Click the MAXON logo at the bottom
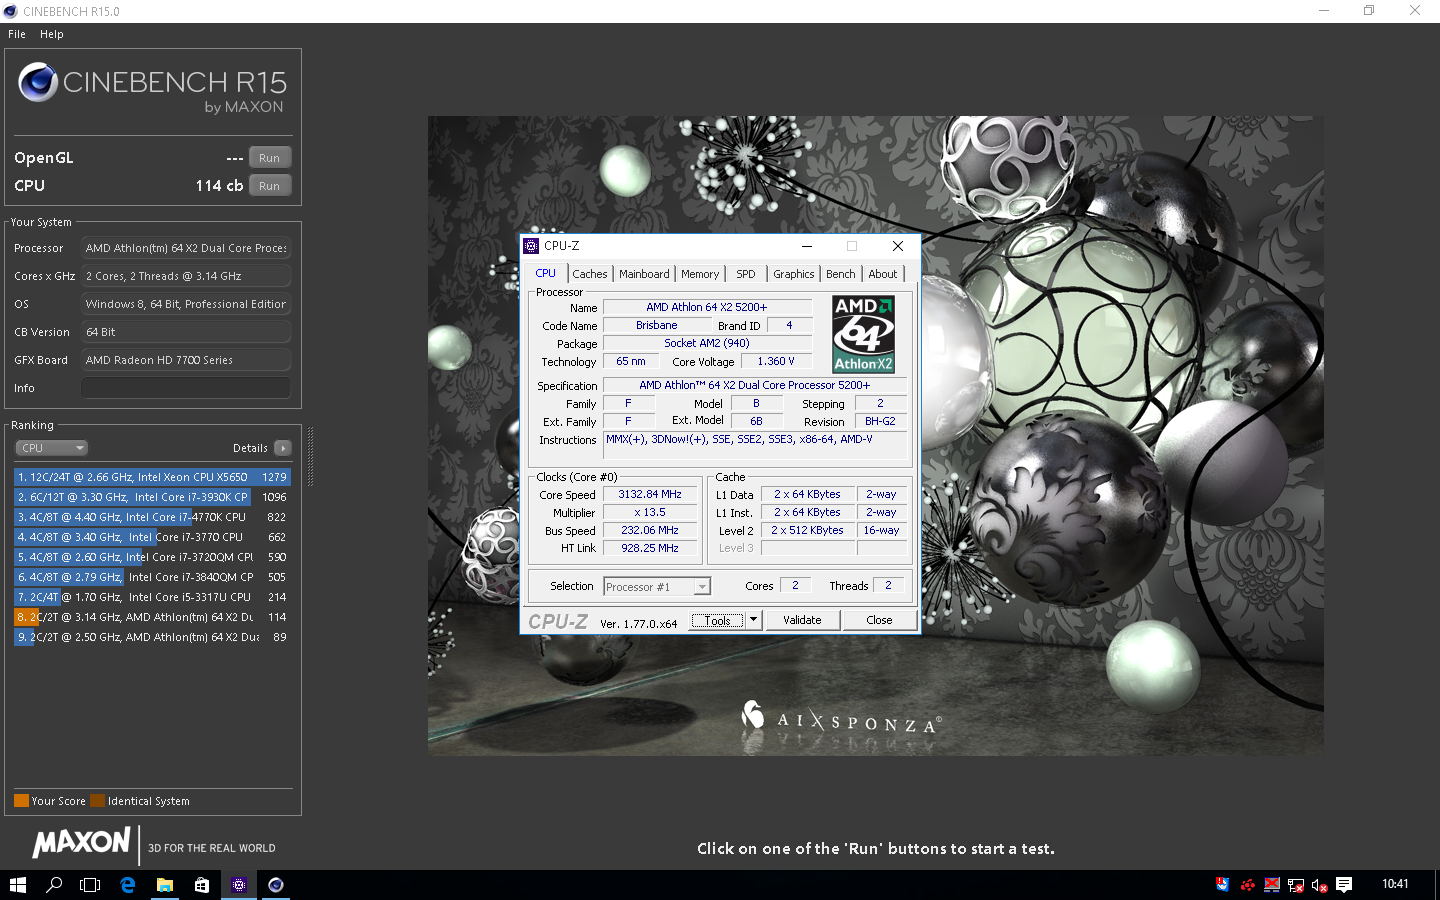The height and width of the screenshot is (900, 1440). [81, 842]
